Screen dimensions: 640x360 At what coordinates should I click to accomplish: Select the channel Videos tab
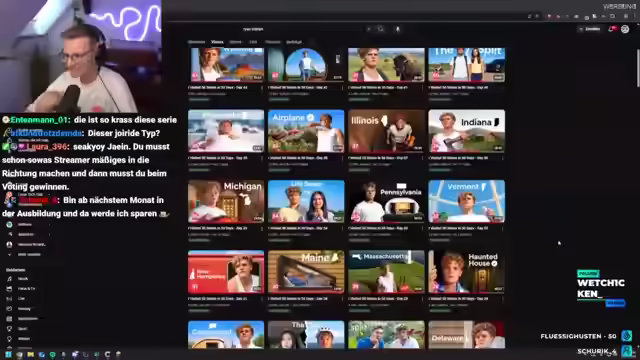click(217, 42)
